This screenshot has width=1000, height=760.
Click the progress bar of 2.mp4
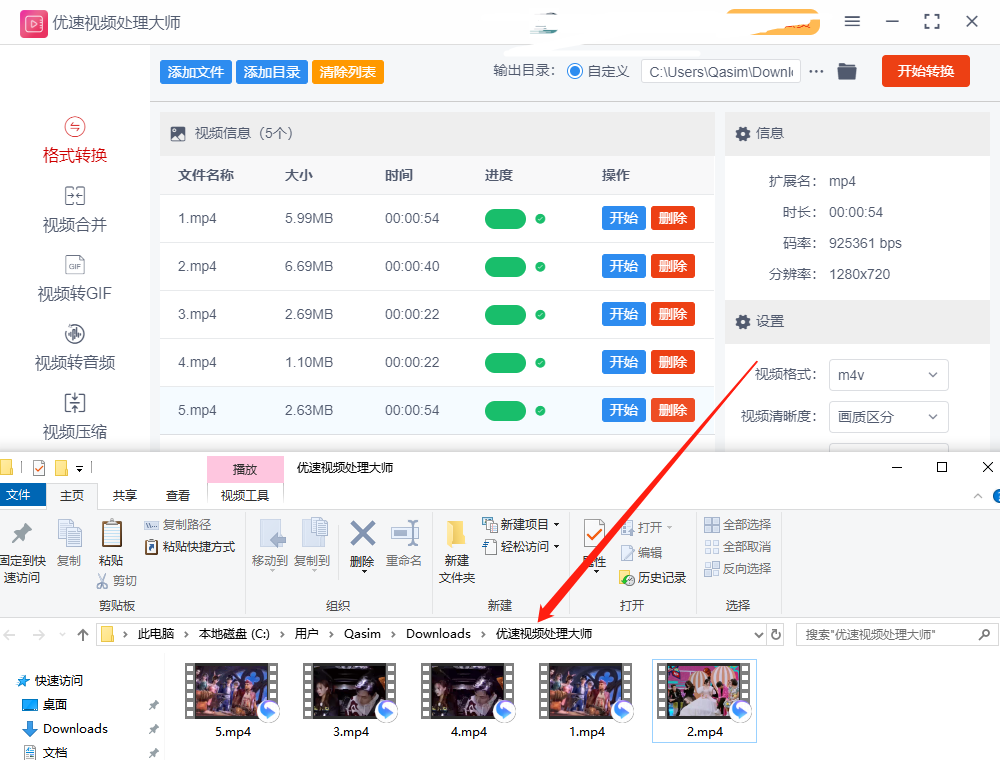[x=505, y=267]
